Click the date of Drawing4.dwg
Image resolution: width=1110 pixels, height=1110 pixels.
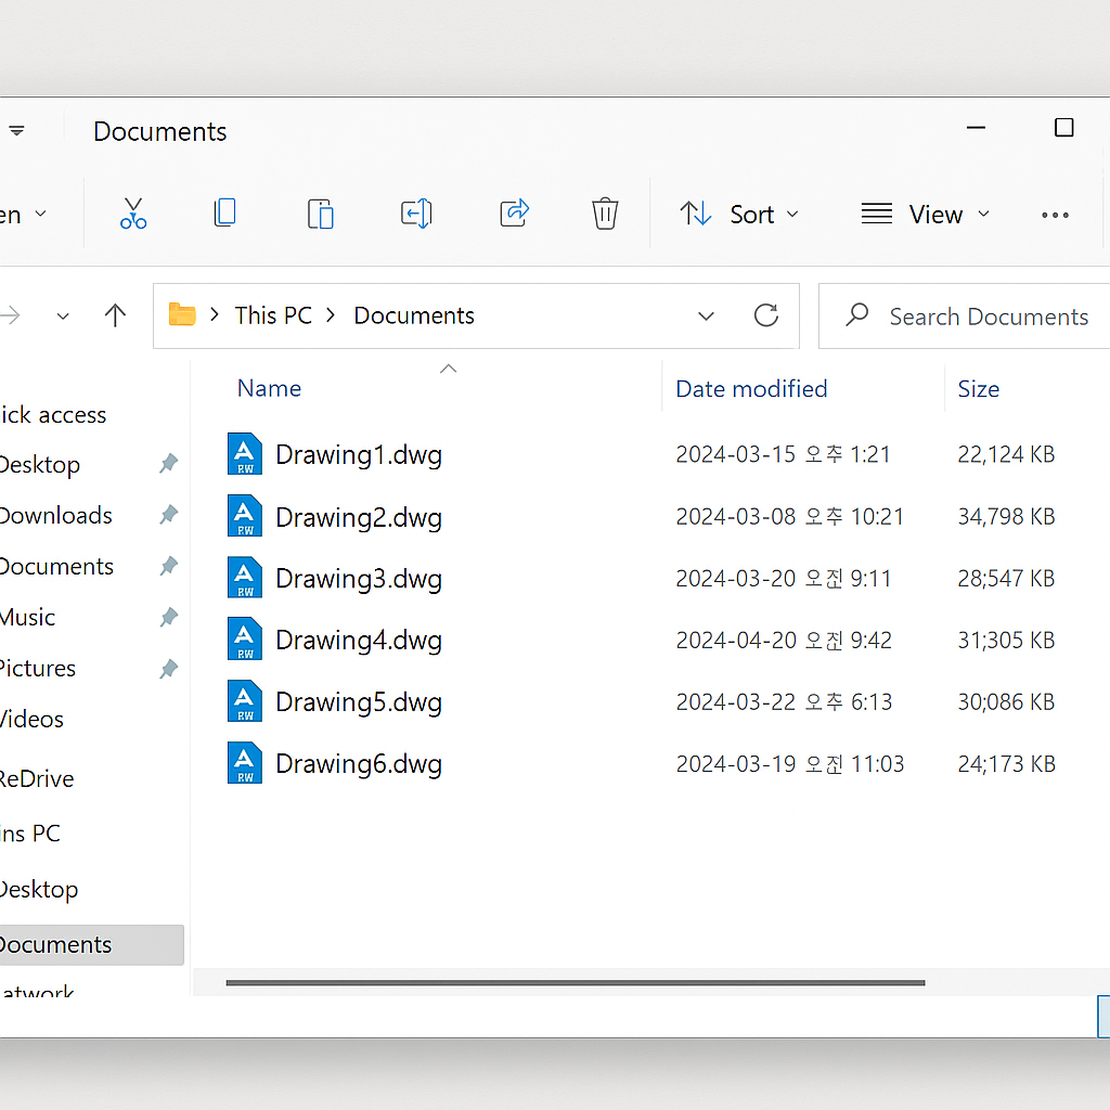[784, 640]
